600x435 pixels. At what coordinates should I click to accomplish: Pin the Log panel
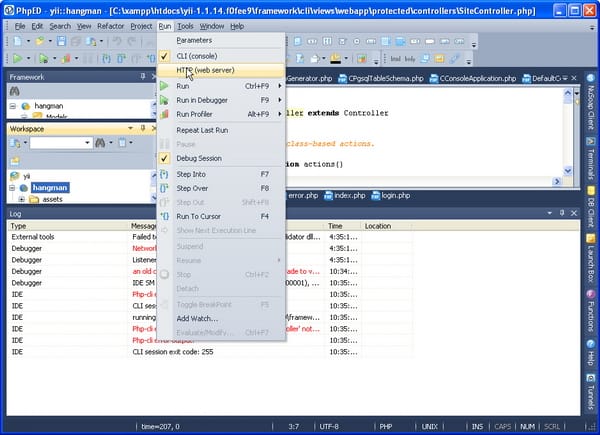point(561,213)
